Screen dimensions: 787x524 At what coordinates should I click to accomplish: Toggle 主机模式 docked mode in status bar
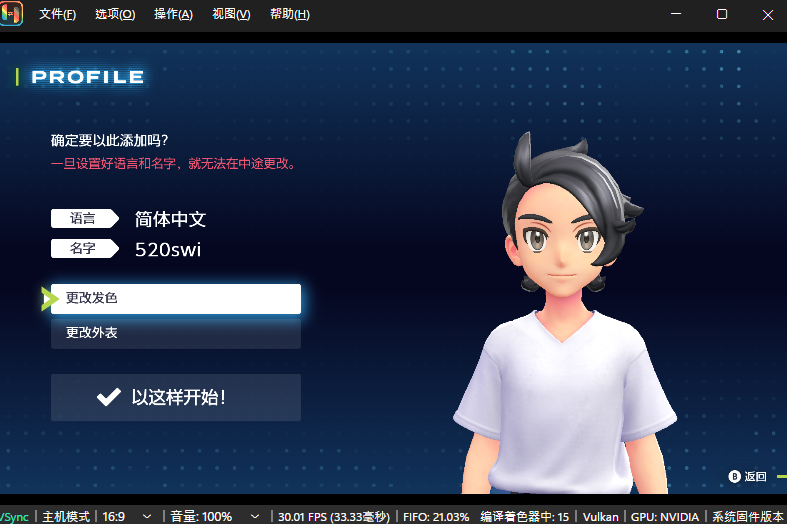(65, 516)
